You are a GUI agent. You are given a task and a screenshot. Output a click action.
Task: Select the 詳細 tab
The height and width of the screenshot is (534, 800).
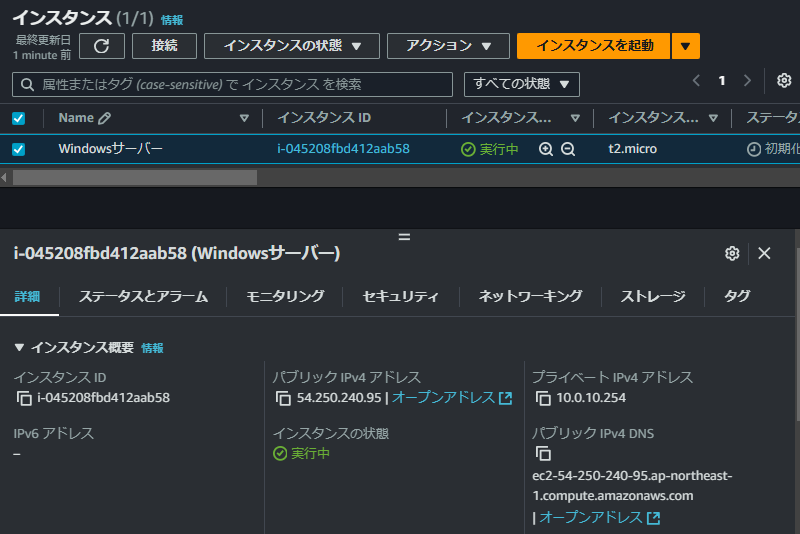pos(27,296)
